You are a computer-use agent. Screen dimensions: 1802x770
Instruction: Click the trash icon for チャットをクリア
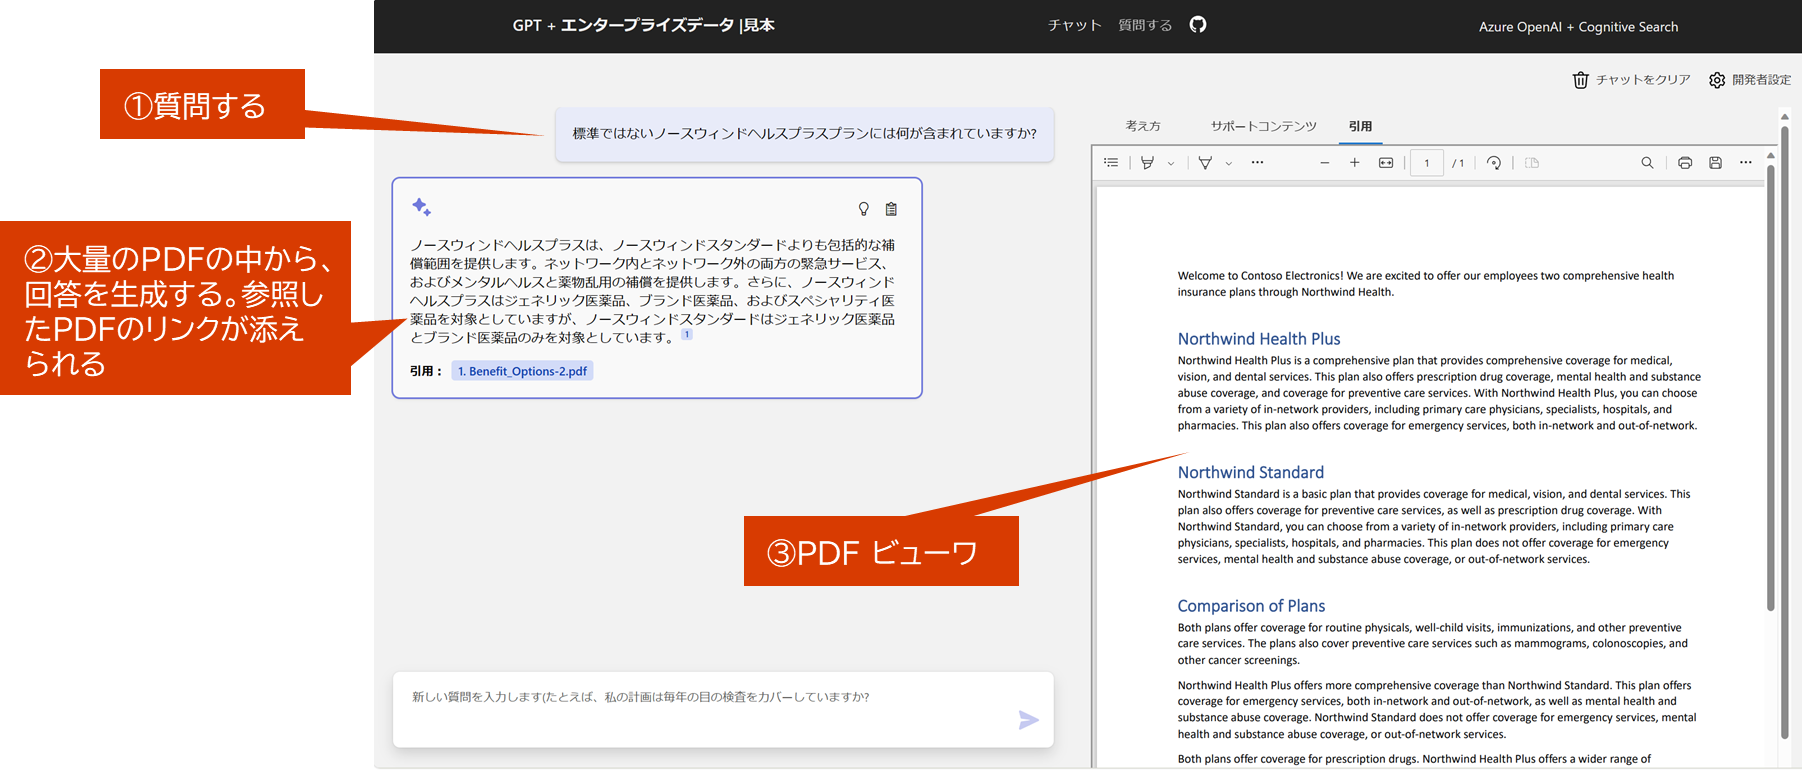pyautogui.click(x=1580, y=80)
